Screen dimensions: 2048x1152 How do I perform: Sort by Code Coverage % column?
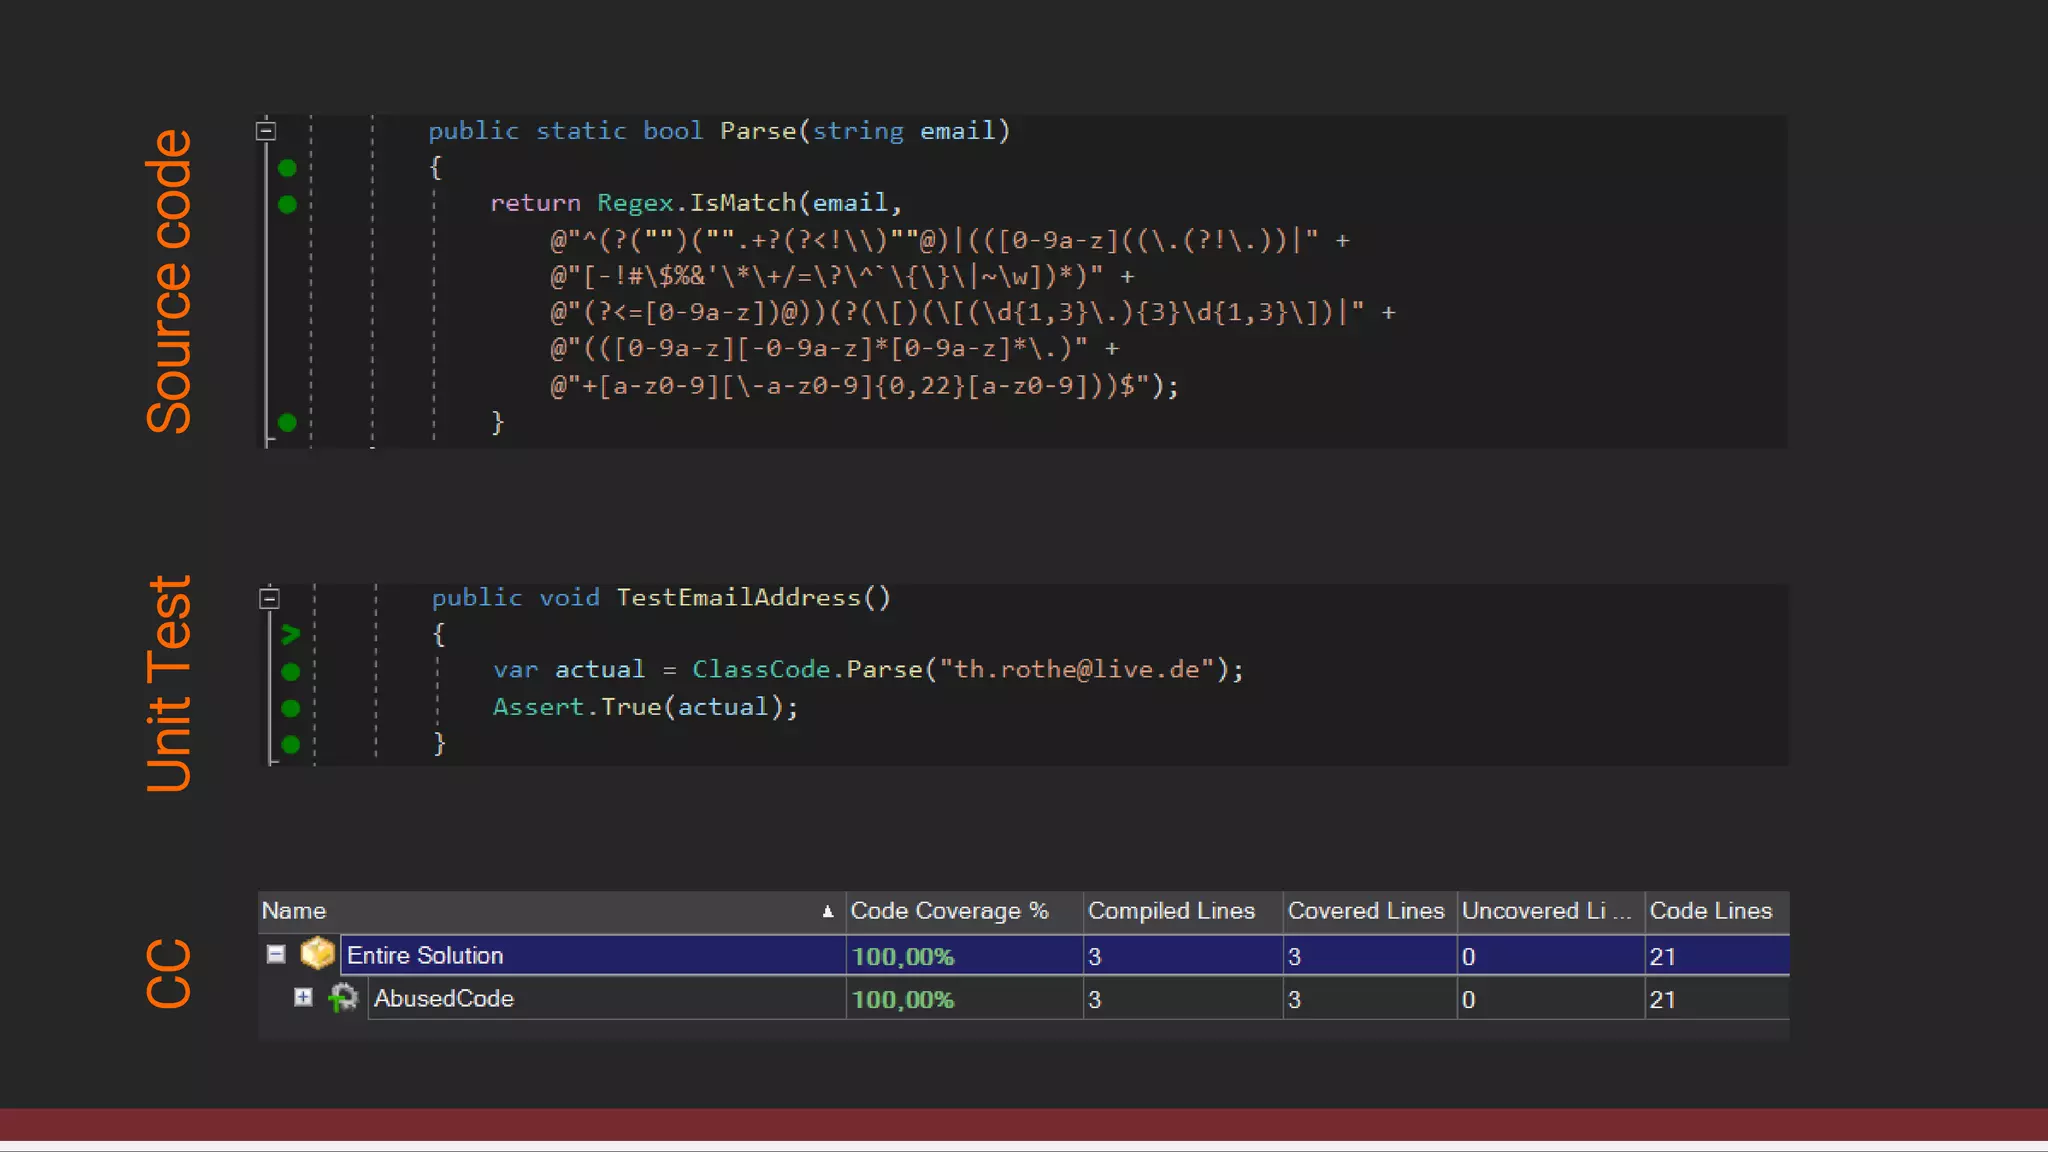point(964,911)
